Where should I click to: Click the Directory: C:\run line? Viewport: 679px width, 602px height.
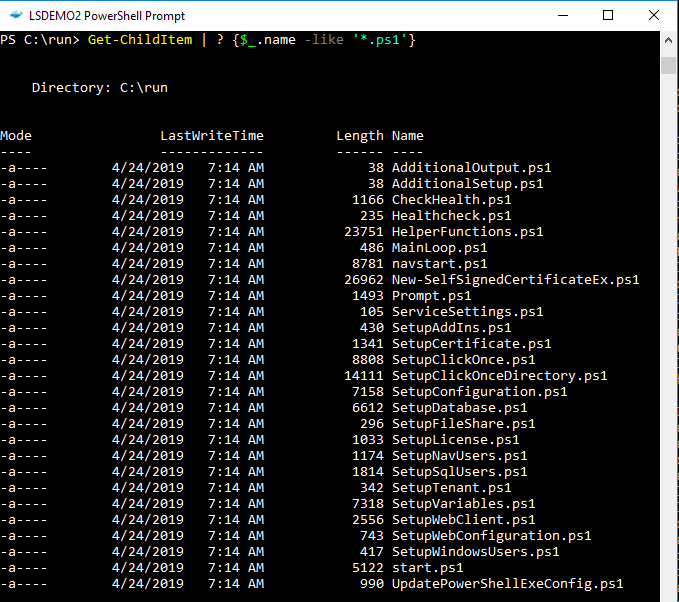[x=100, y=88]
